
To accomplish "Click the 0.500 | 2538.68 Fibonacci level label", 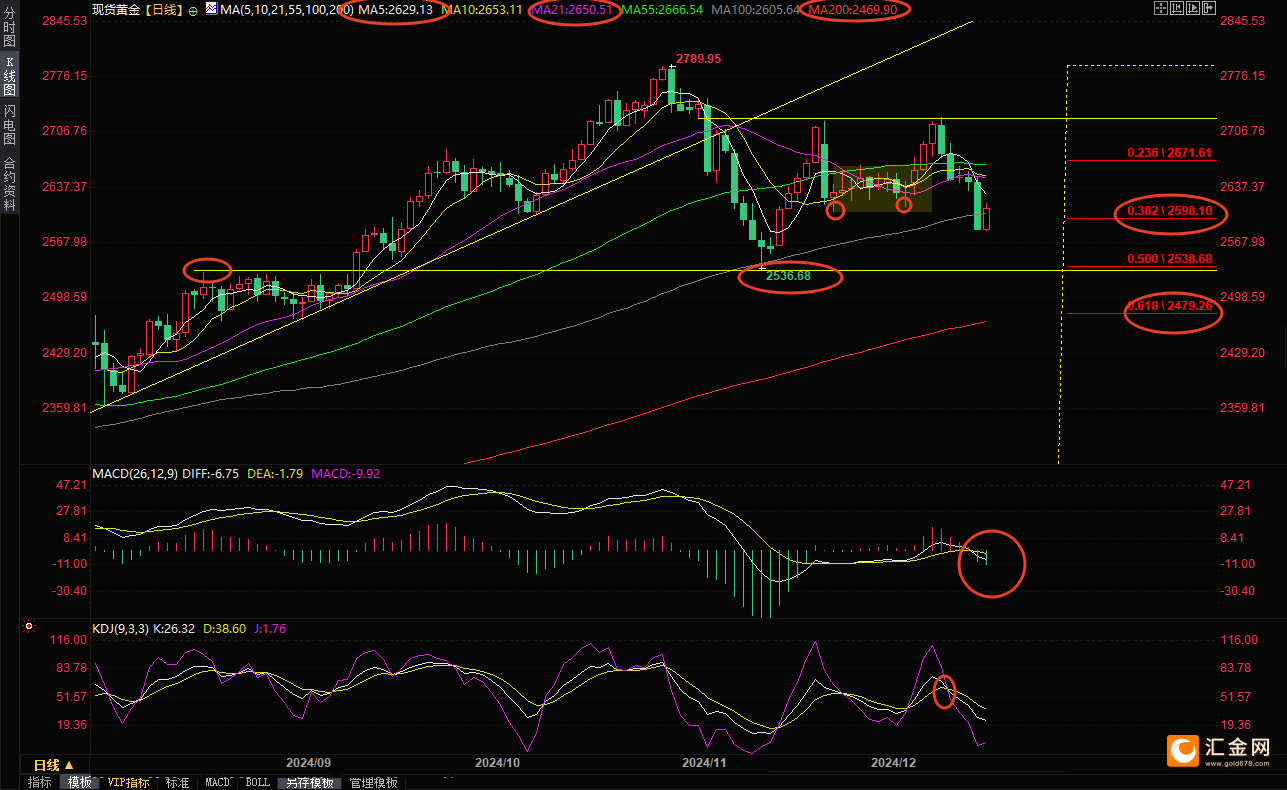I will tap(1169, 259).
